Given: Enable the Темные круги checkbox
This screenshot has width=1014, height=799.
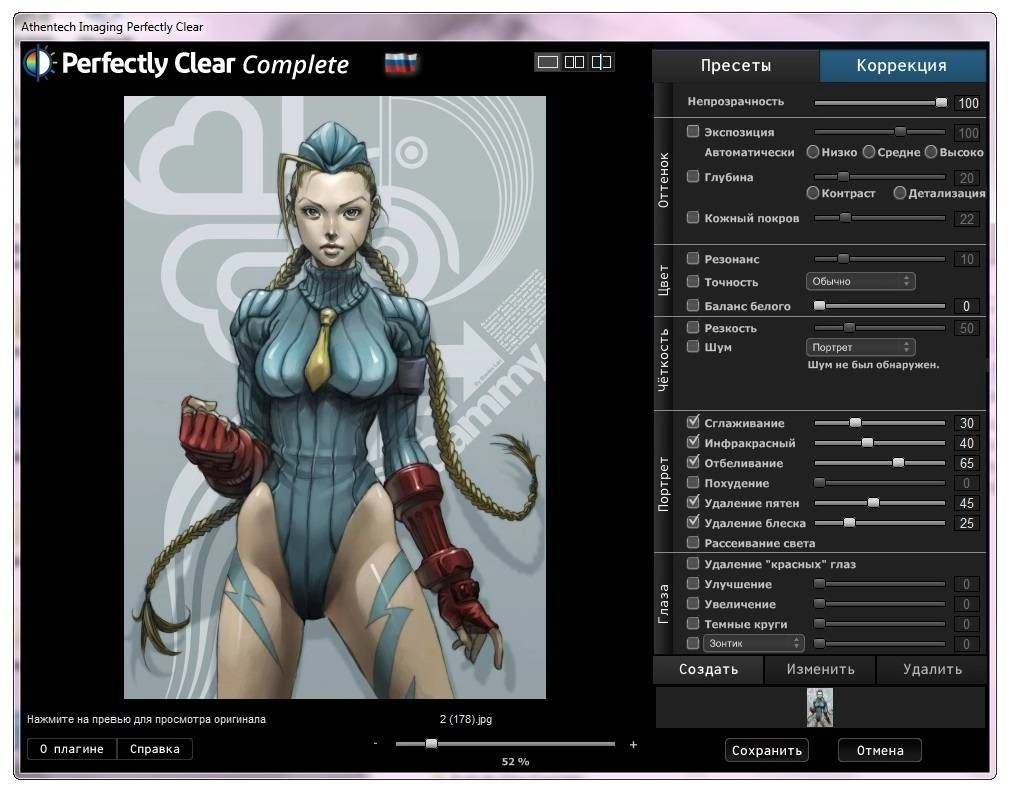Looking at the screenshot, I should 693,623.
